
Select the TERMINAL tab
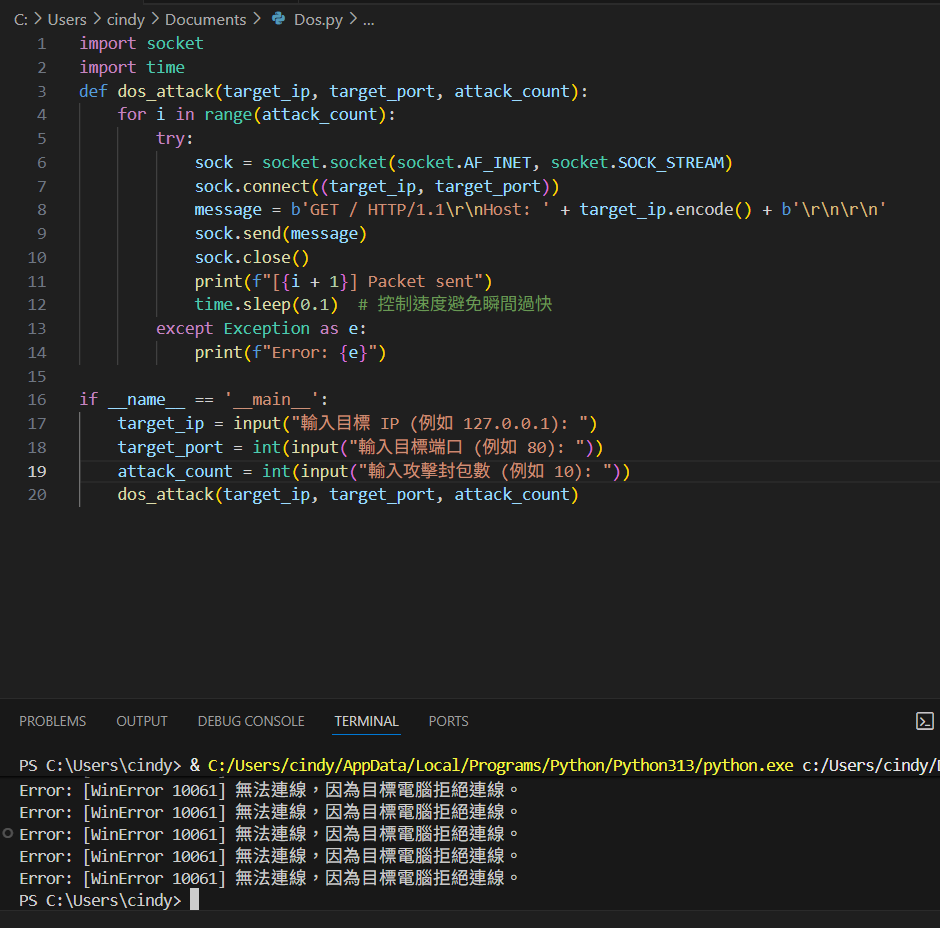[366, 721]
